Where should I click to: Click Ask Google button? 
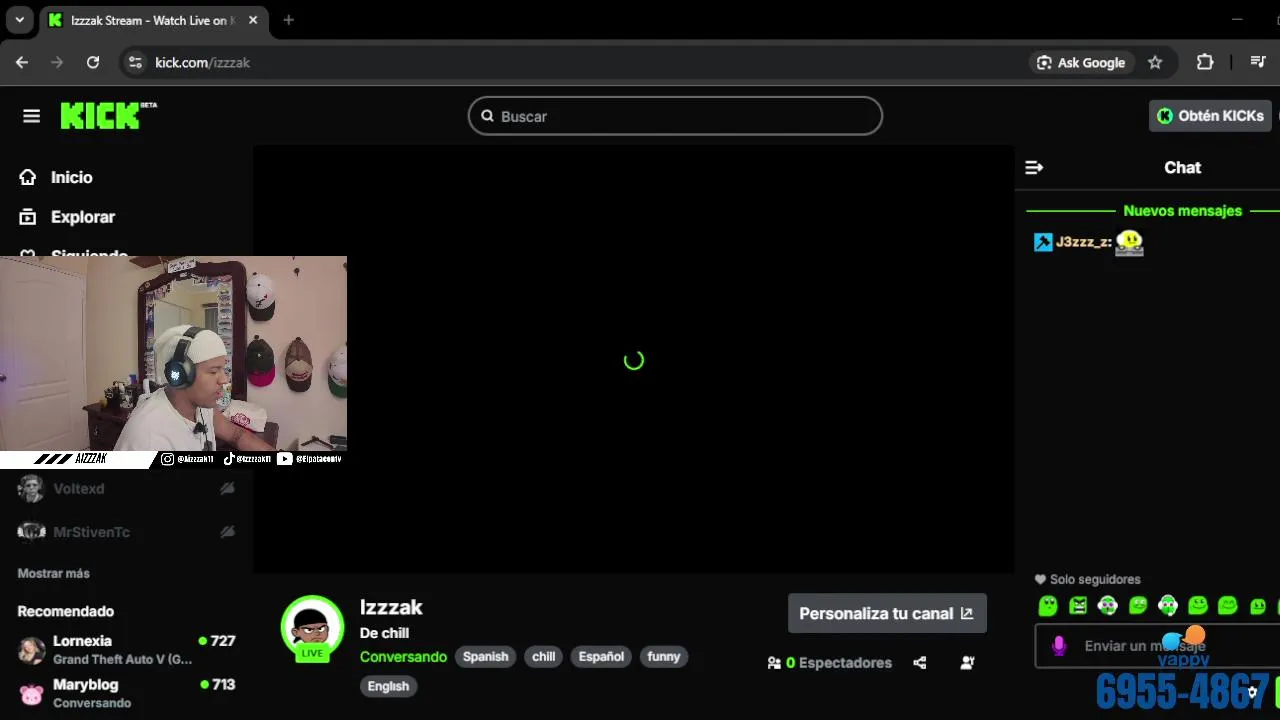(x=1082, y=62)
